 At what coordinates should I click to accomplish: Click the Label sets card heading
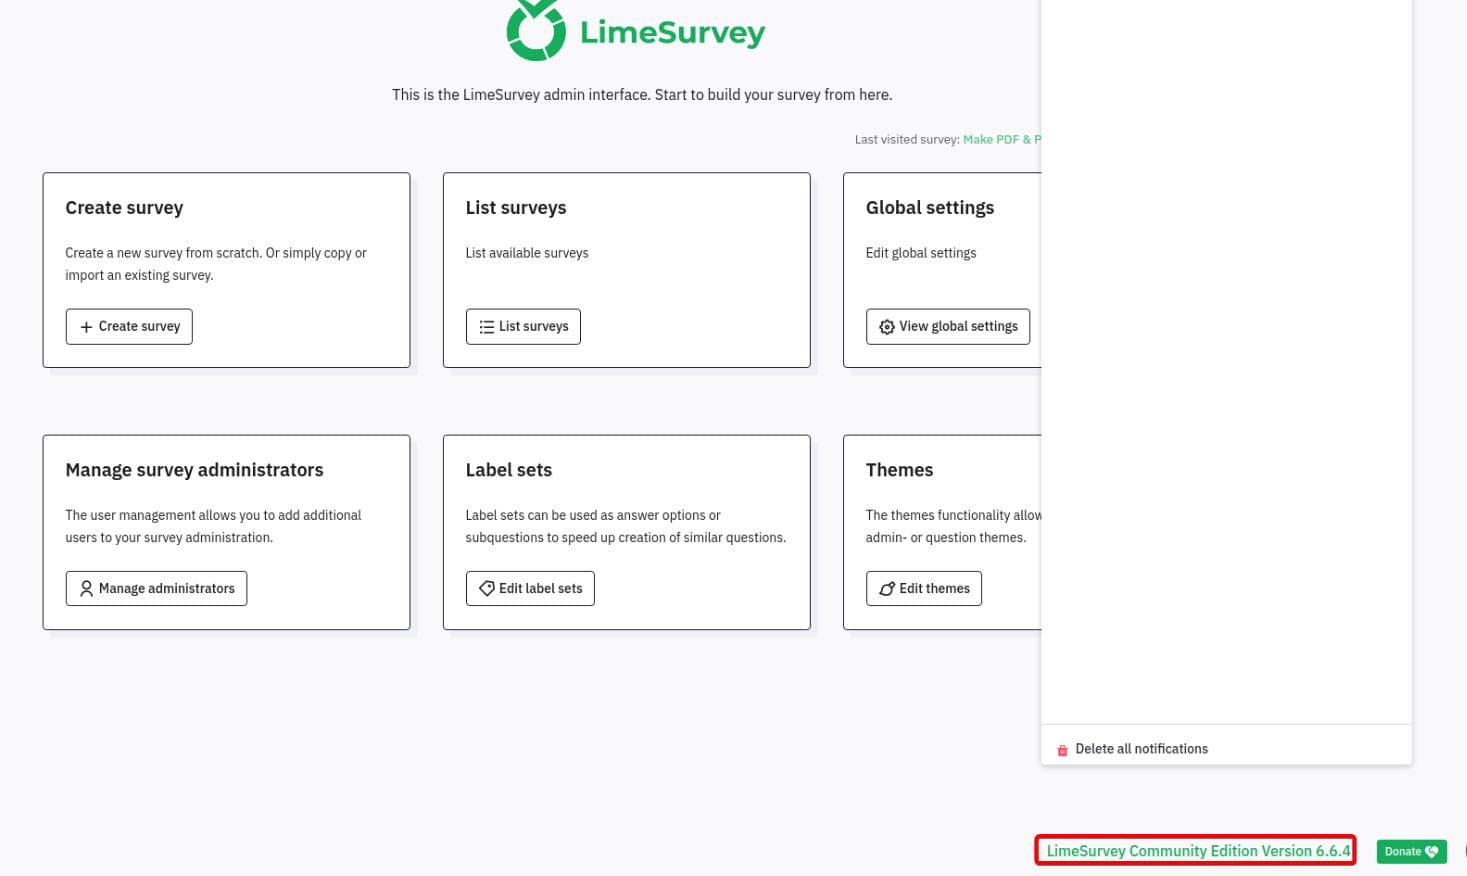508,470
